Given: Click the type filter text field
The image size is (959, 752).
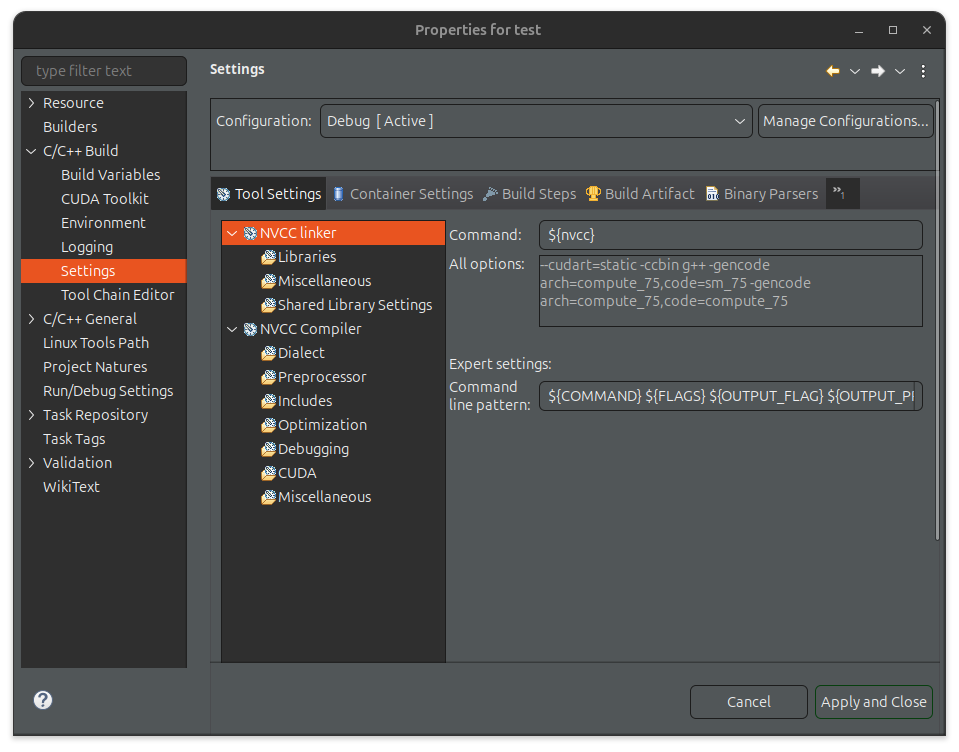Looking at the screenshot, I should coord(104,71).
